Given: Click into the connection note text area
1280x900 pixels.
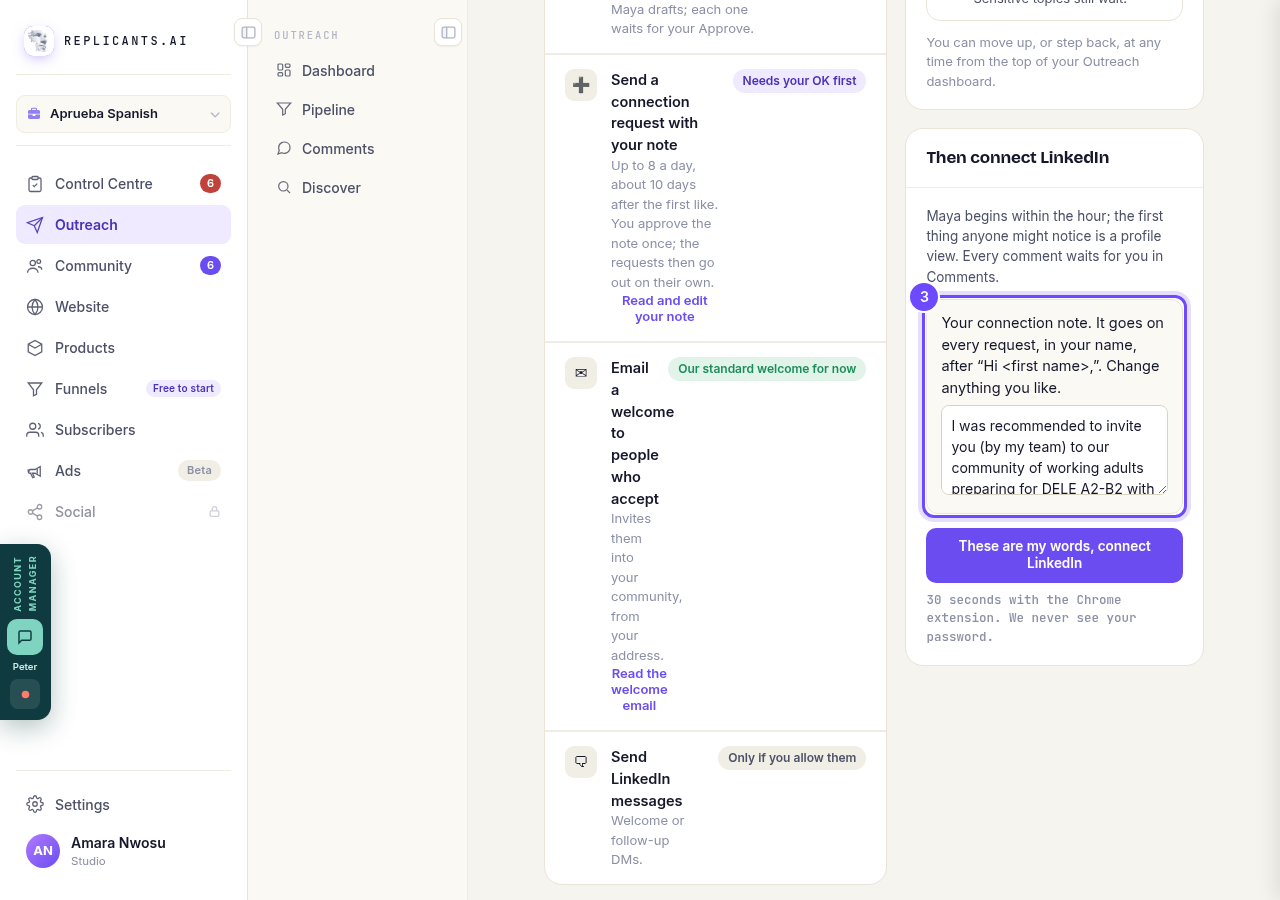Looking at the screenshot, I should [1054, 450].
